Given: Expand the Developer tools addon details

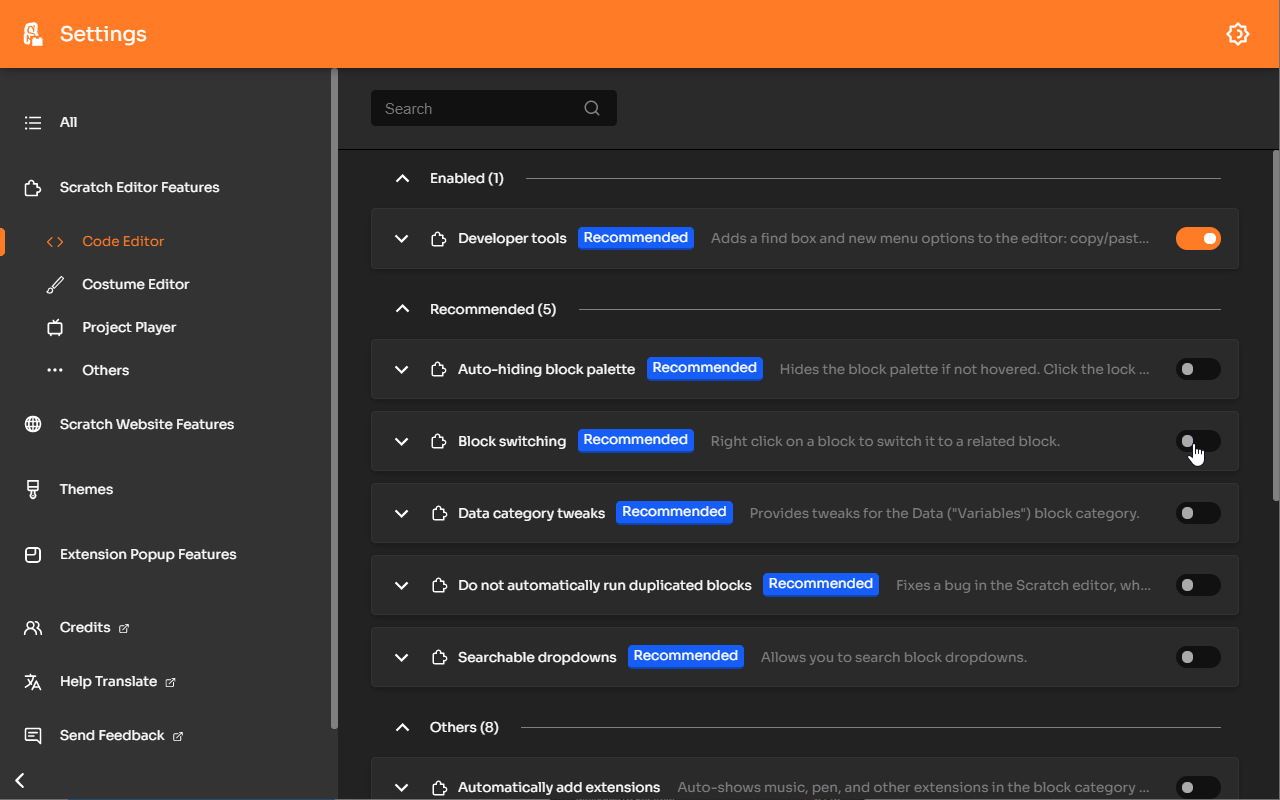Looking at the screenshot, I should click(402, 238).
